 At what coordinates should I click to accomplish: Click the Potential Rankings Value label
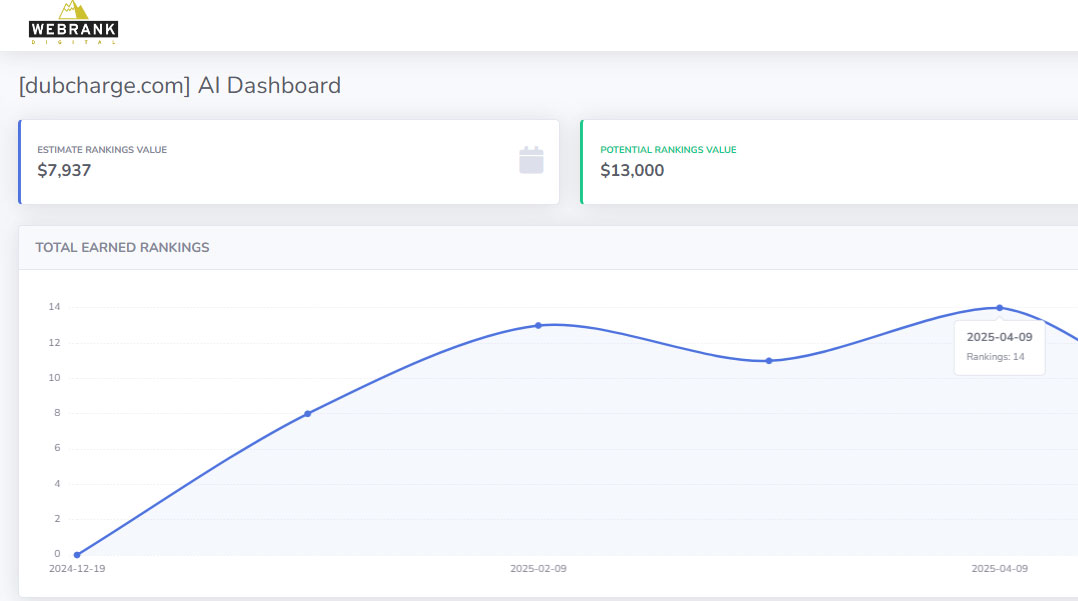668,150
